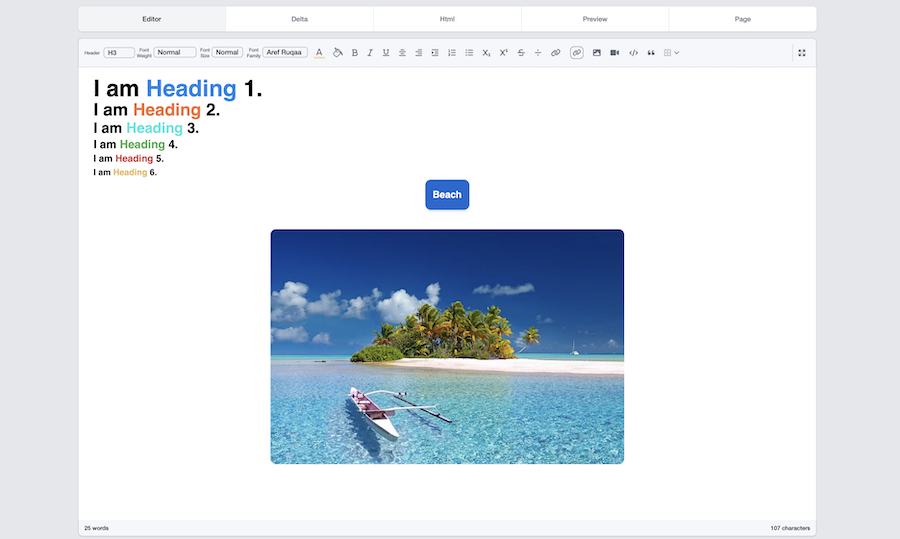Insert an image with the image icon

click(597, 53)
